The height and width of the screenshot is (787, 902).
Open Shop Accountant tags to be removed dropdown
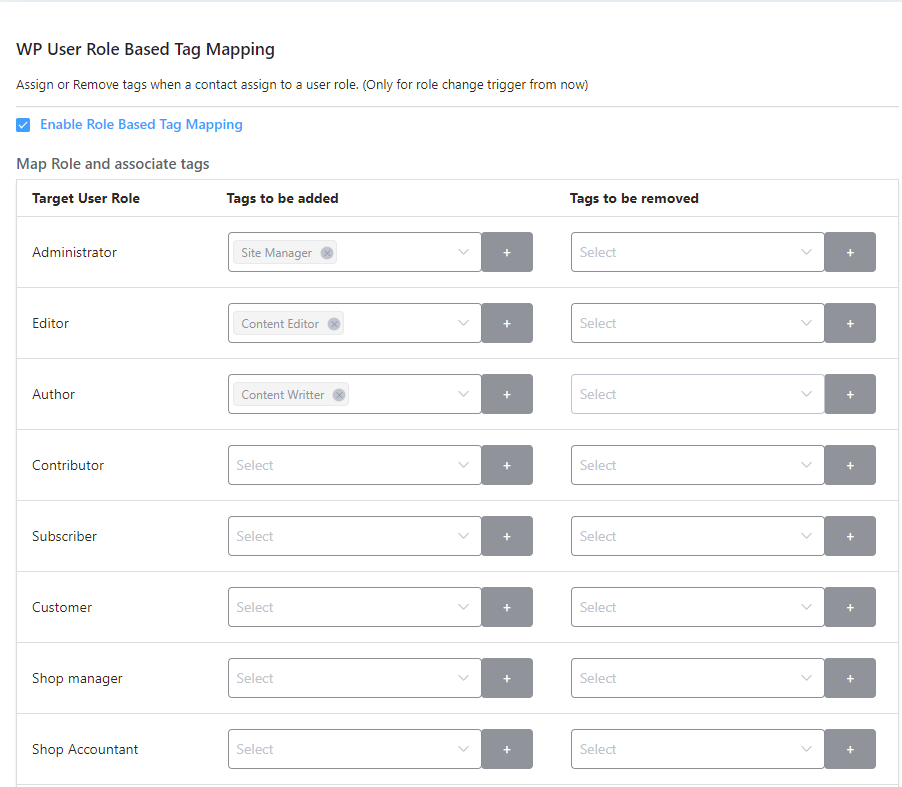click(x=697, y=750)
